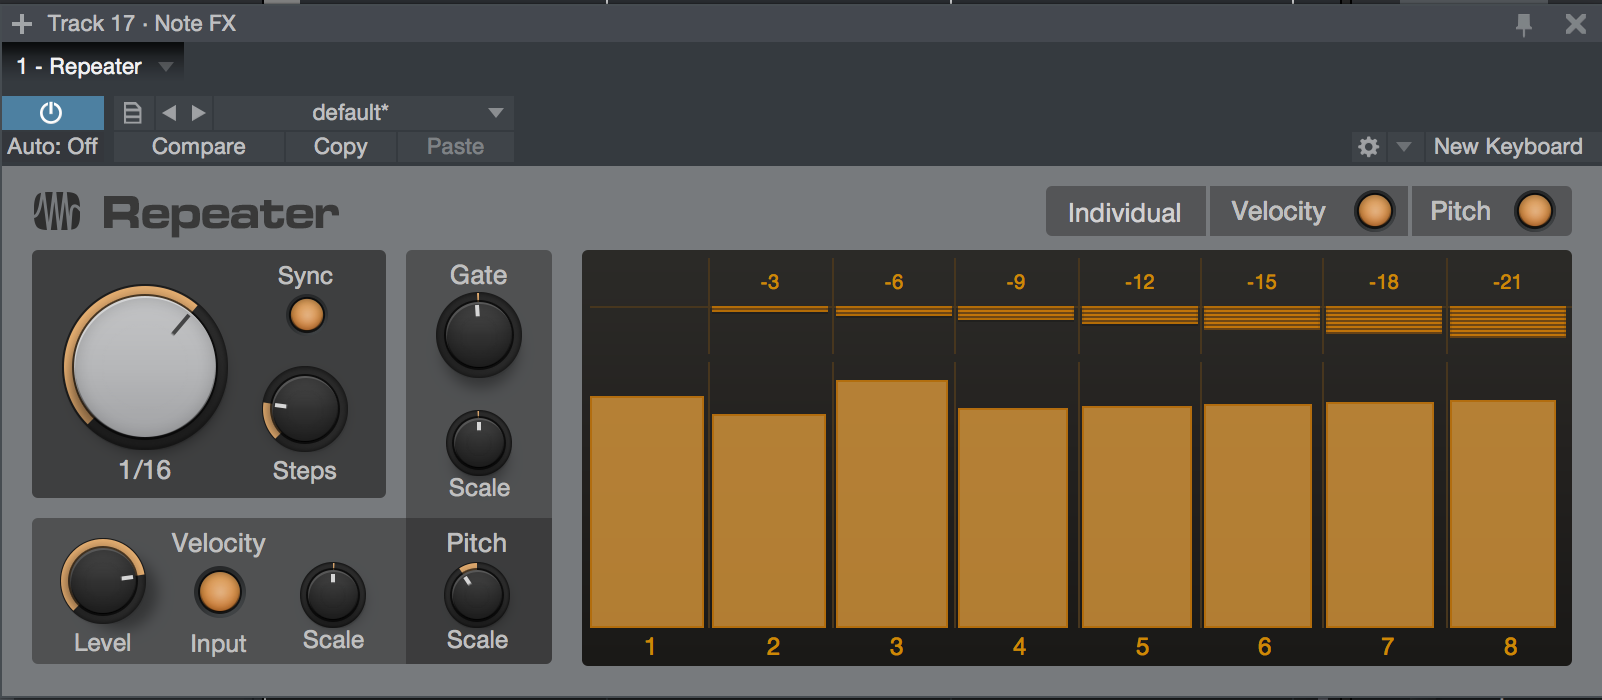Screen dimensions: 1602x700
Task: Click the step 7 velocity bar
Action: click(1380, 515)
